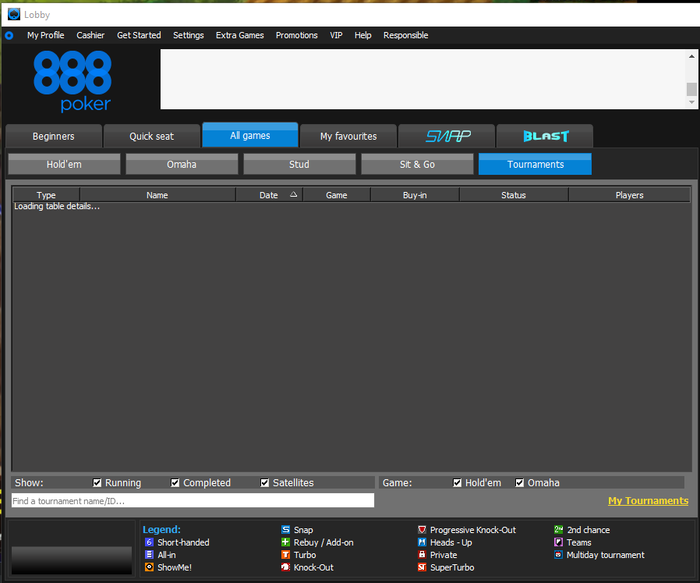The image size is (700, 583).
Task: Click the 2nd chance legend icon
Action: pos(558,529)
